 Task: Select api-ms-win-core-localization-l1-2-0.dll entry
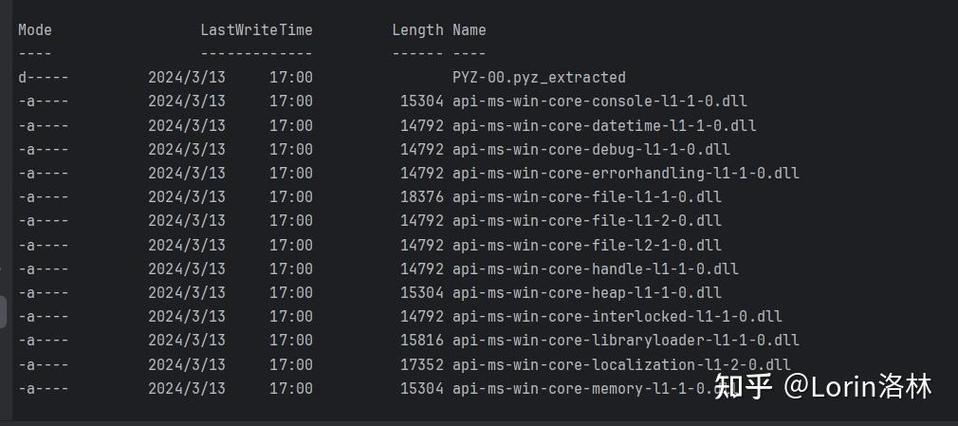click(x=621, y=365)
